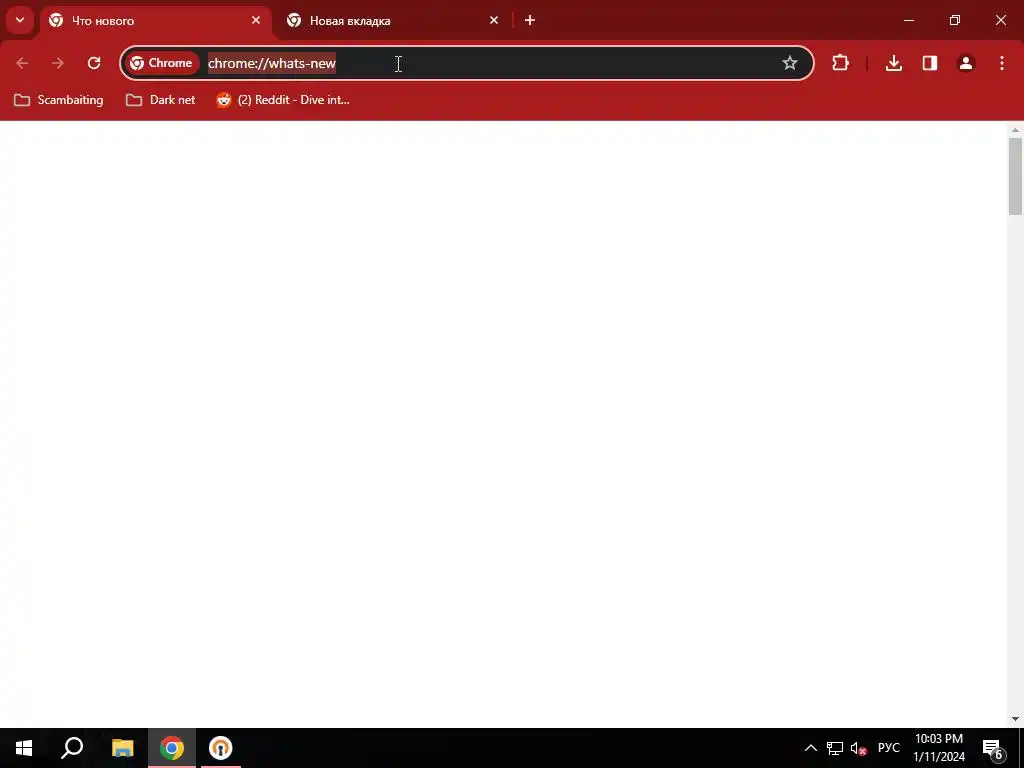Open the Reddit - Dive int... bookmark
The image size is (1024, 768).
point(283,100)
